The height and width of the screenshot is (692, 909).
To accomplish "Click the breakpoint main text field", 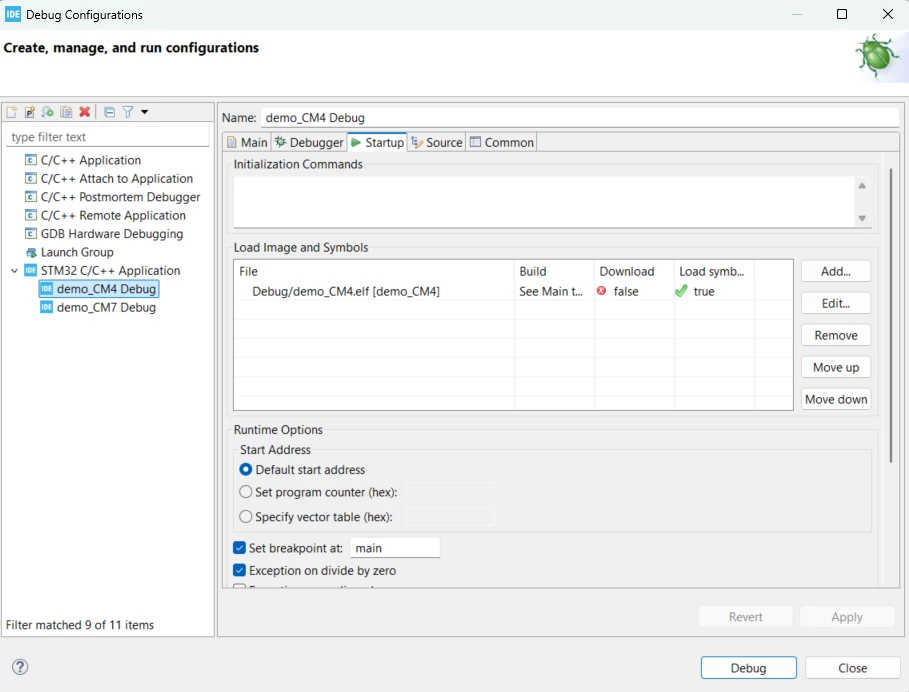I will [x=395, y=548].
